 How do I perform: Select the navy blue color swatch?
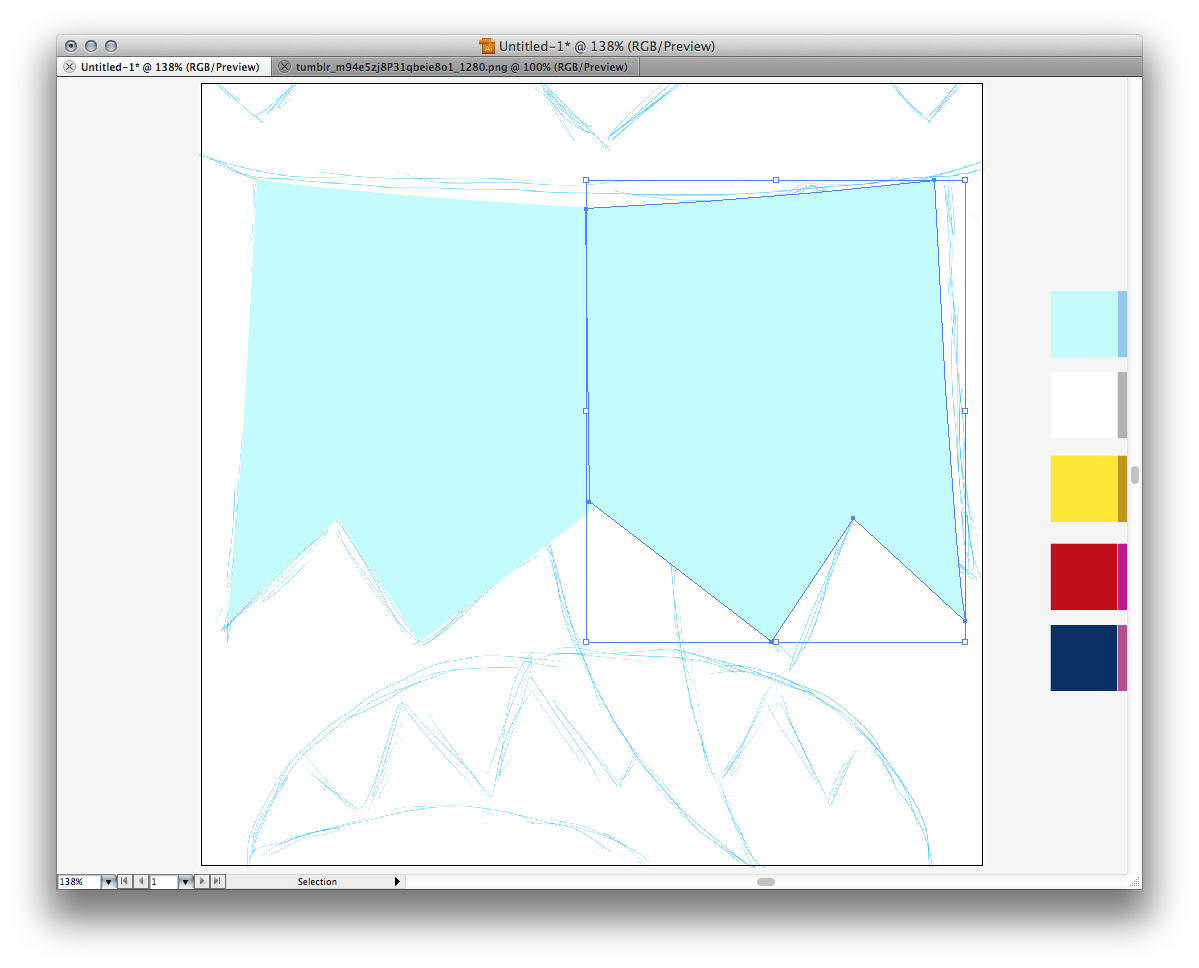click(x=1083, y=657)
